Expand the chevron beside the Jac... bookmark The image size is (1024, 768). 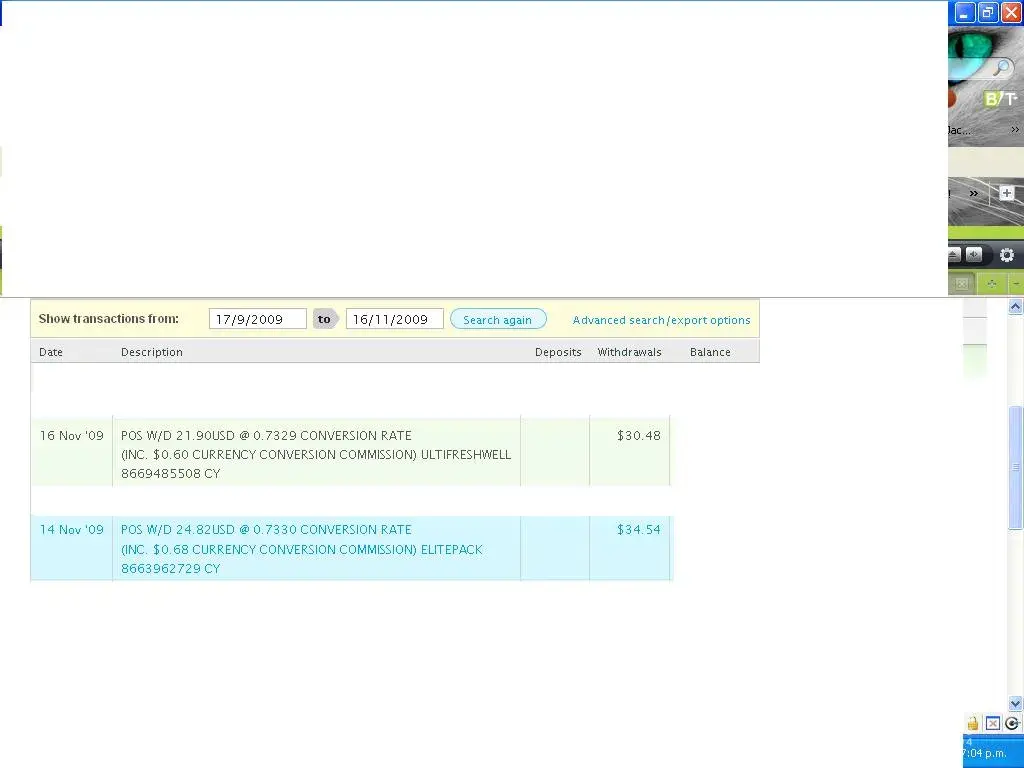[x=1015, y=130]
